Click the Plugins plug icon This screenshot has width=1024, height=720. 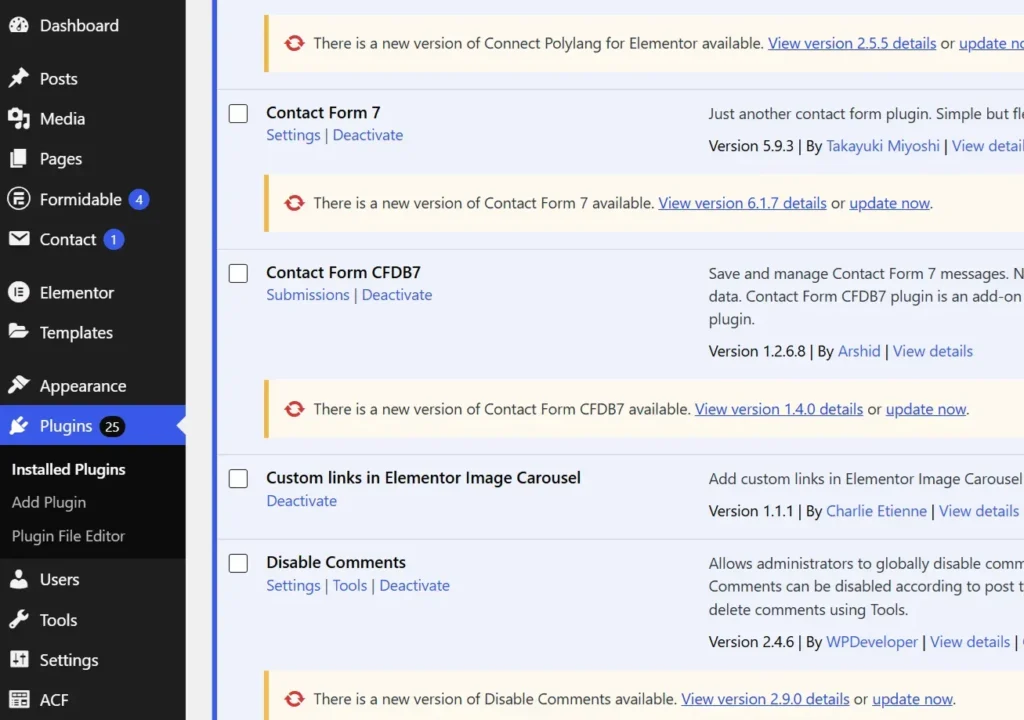tap(19, 425)
